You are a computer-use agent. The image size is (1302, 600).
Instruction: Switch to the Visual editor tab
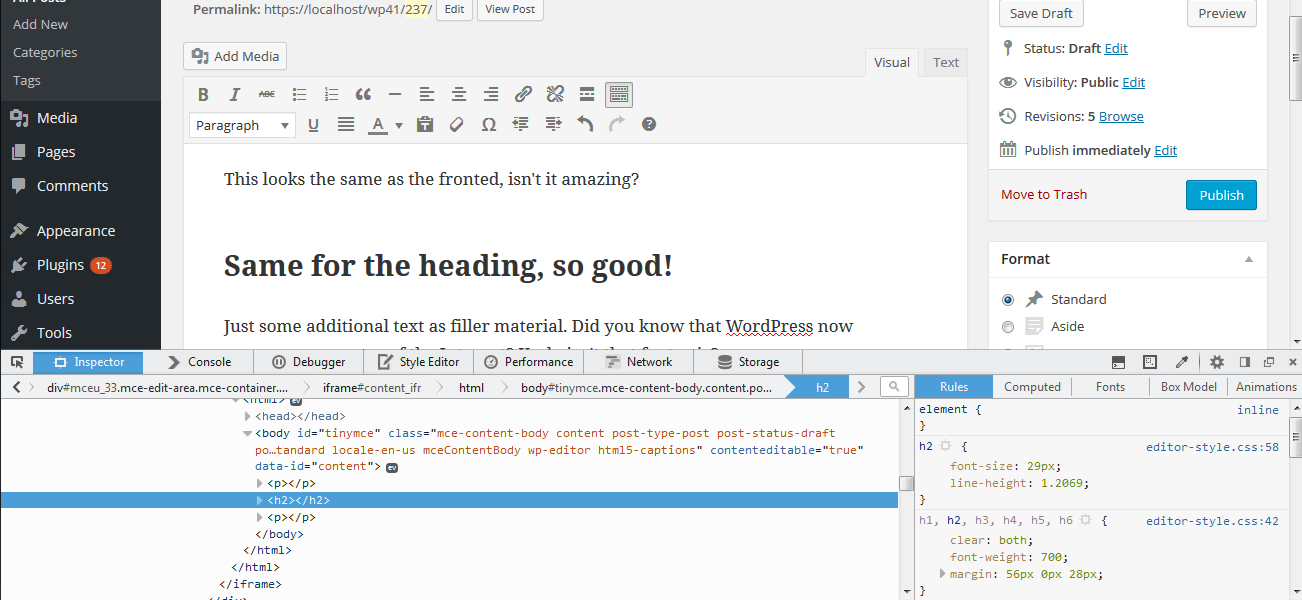pyautogui.click(x=892, y=62)
